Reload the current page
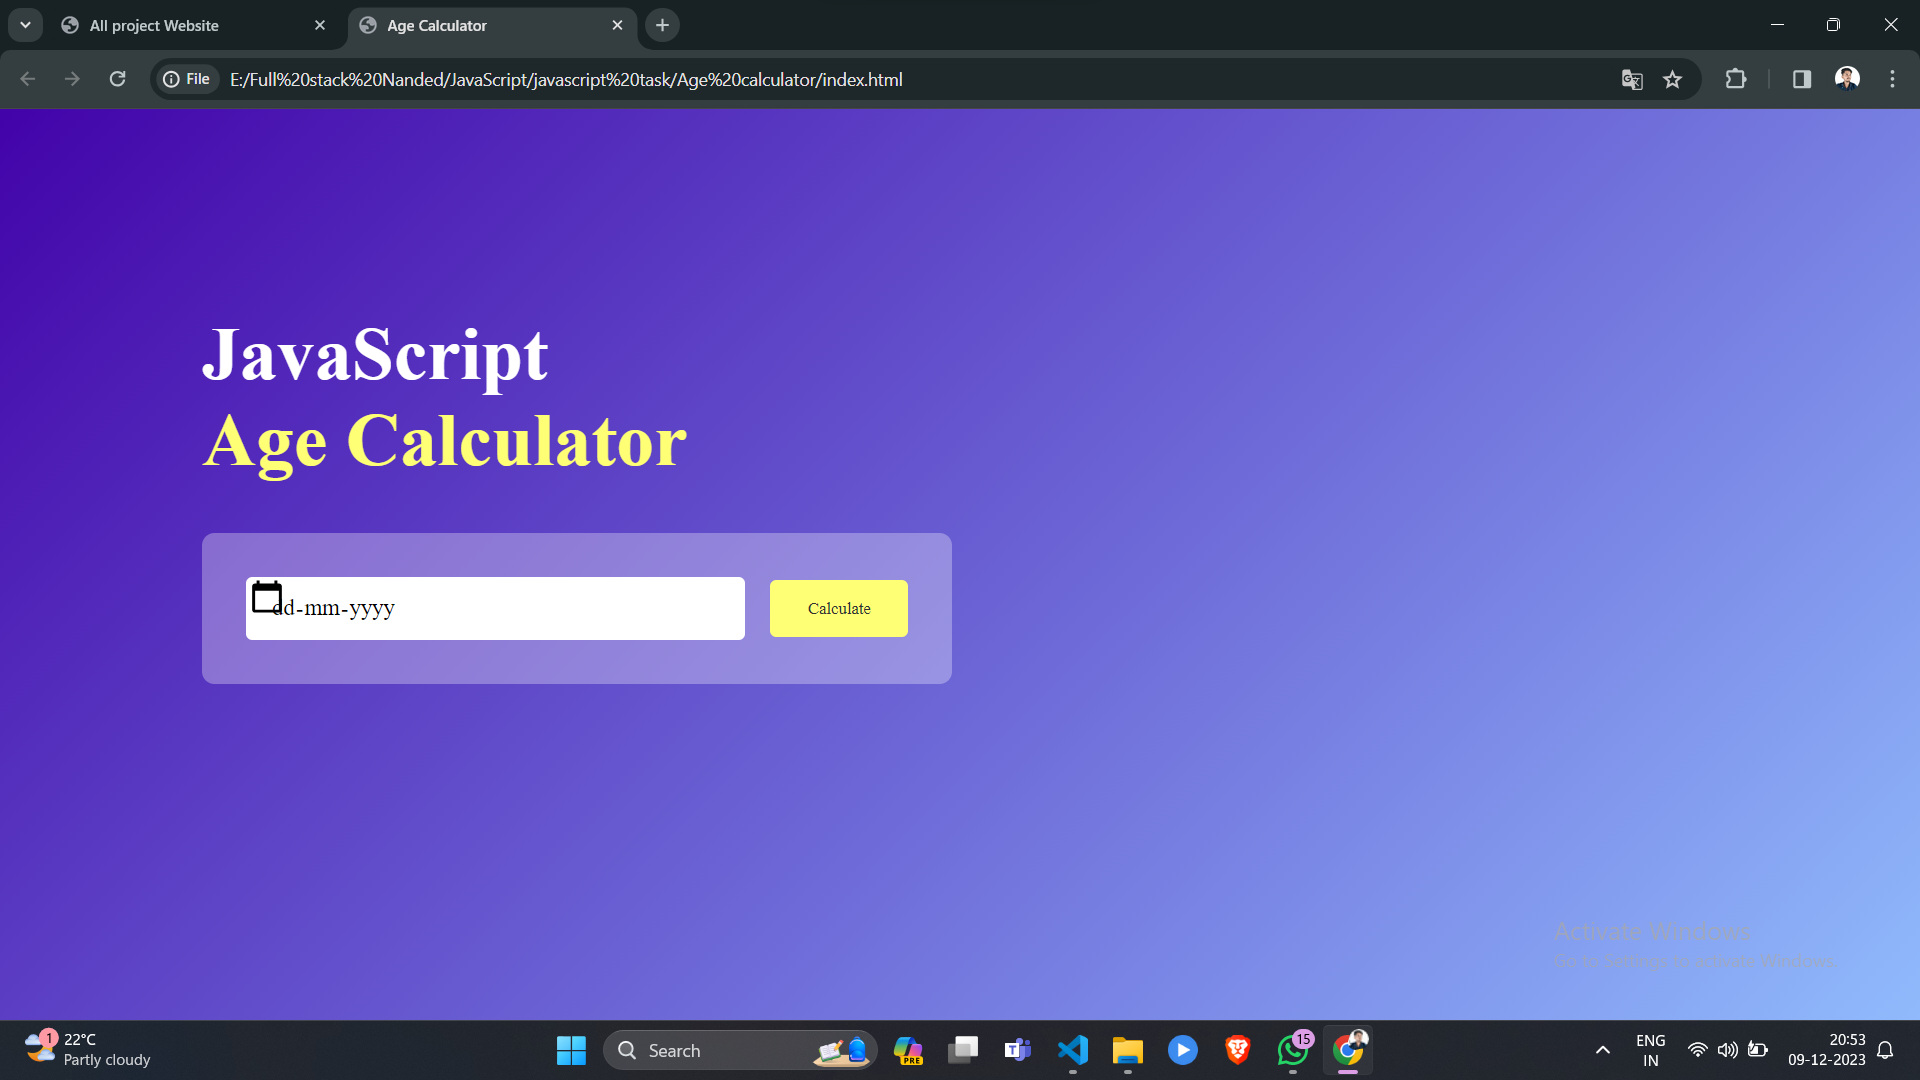This screenshot has width=1920, height=1080. [x=117, y=79]
